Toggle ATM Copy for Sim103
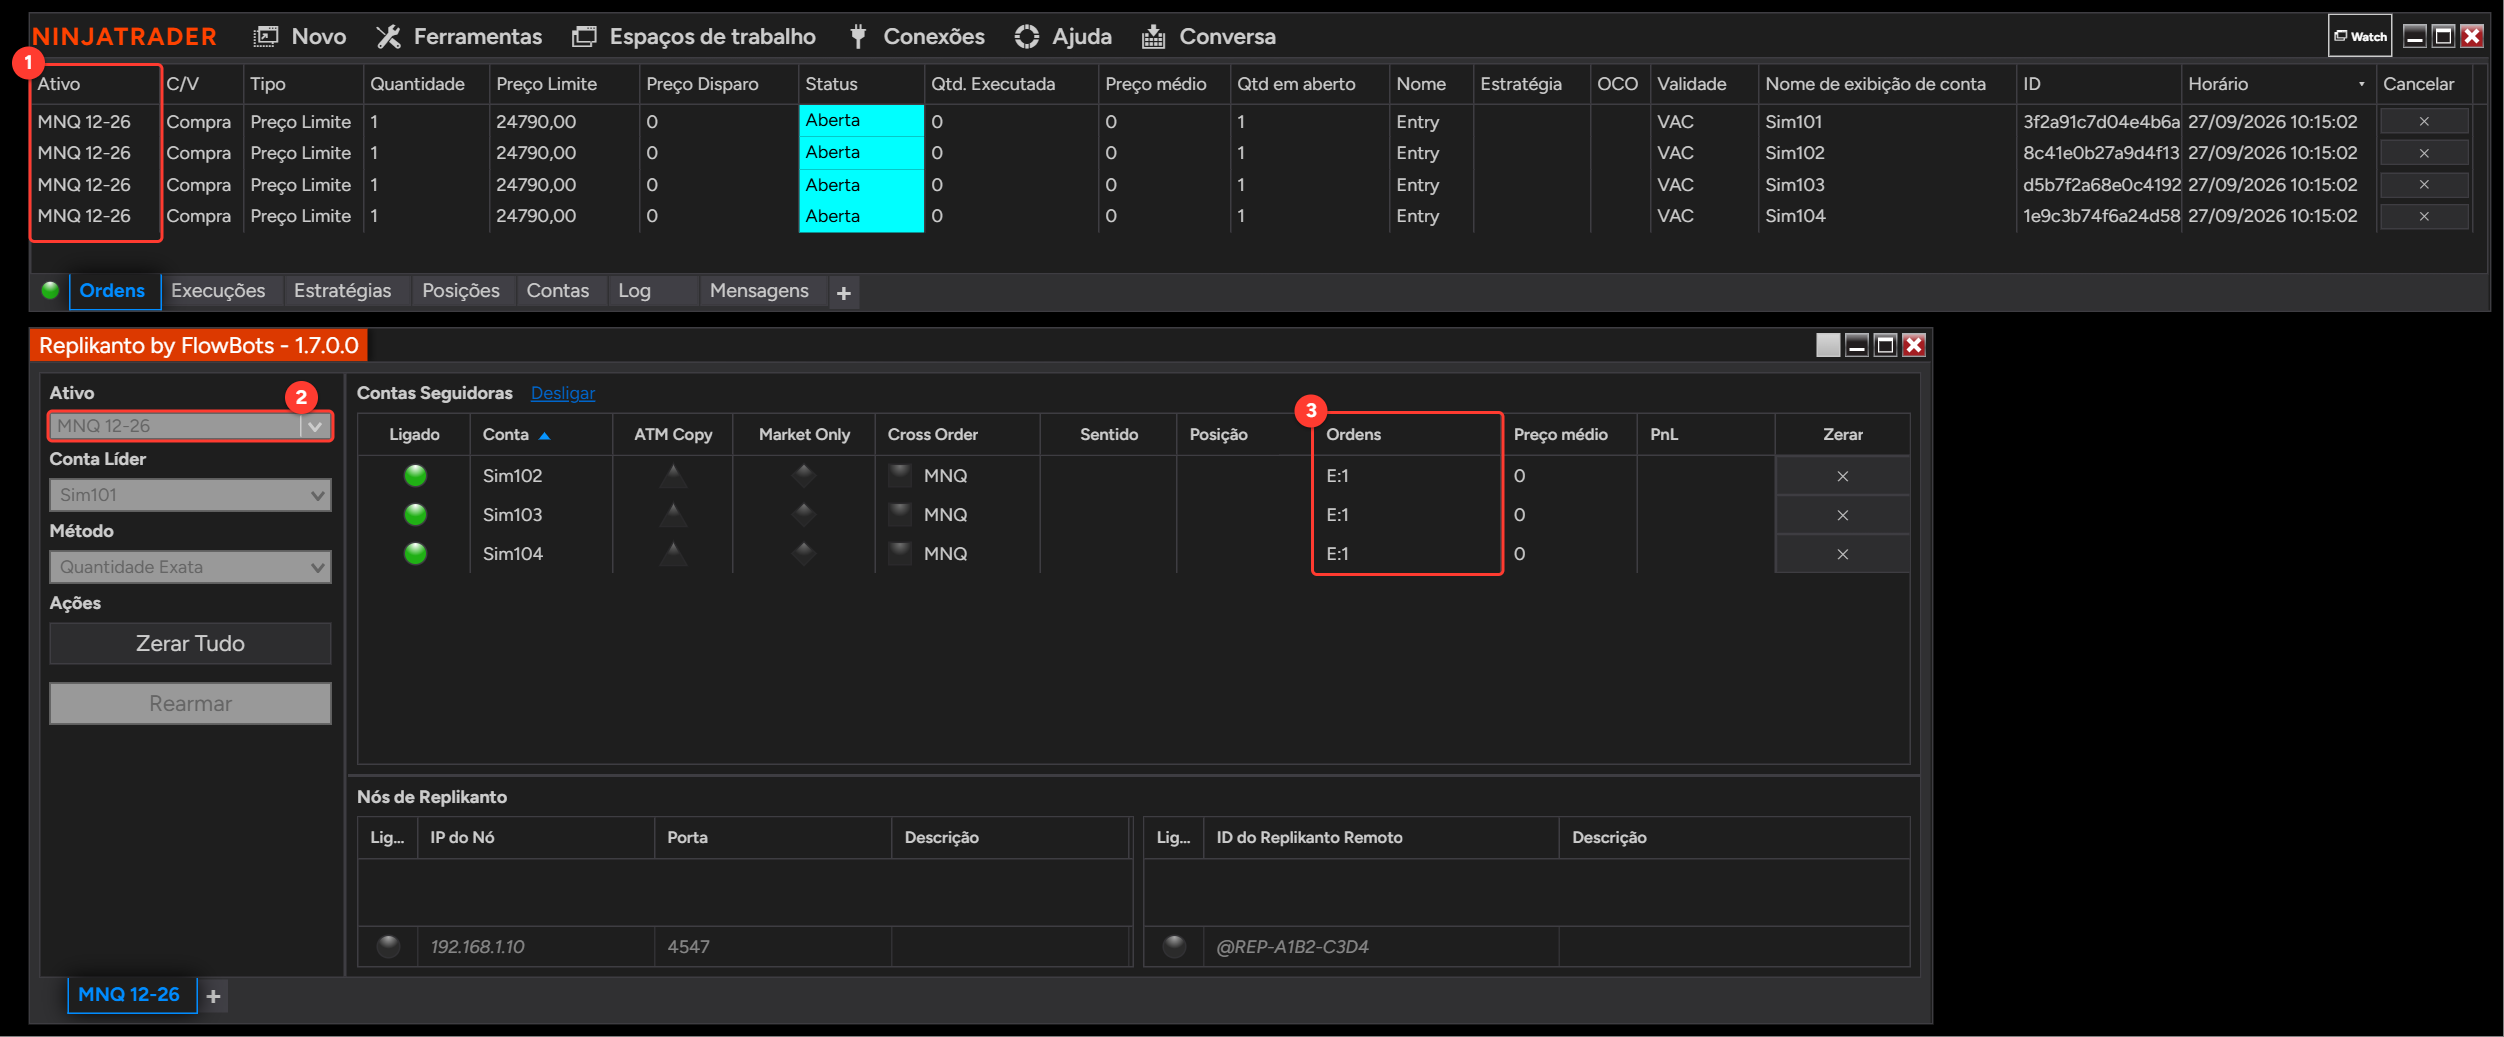This screenshot has height=1037, width=2504. click(673, 515)
